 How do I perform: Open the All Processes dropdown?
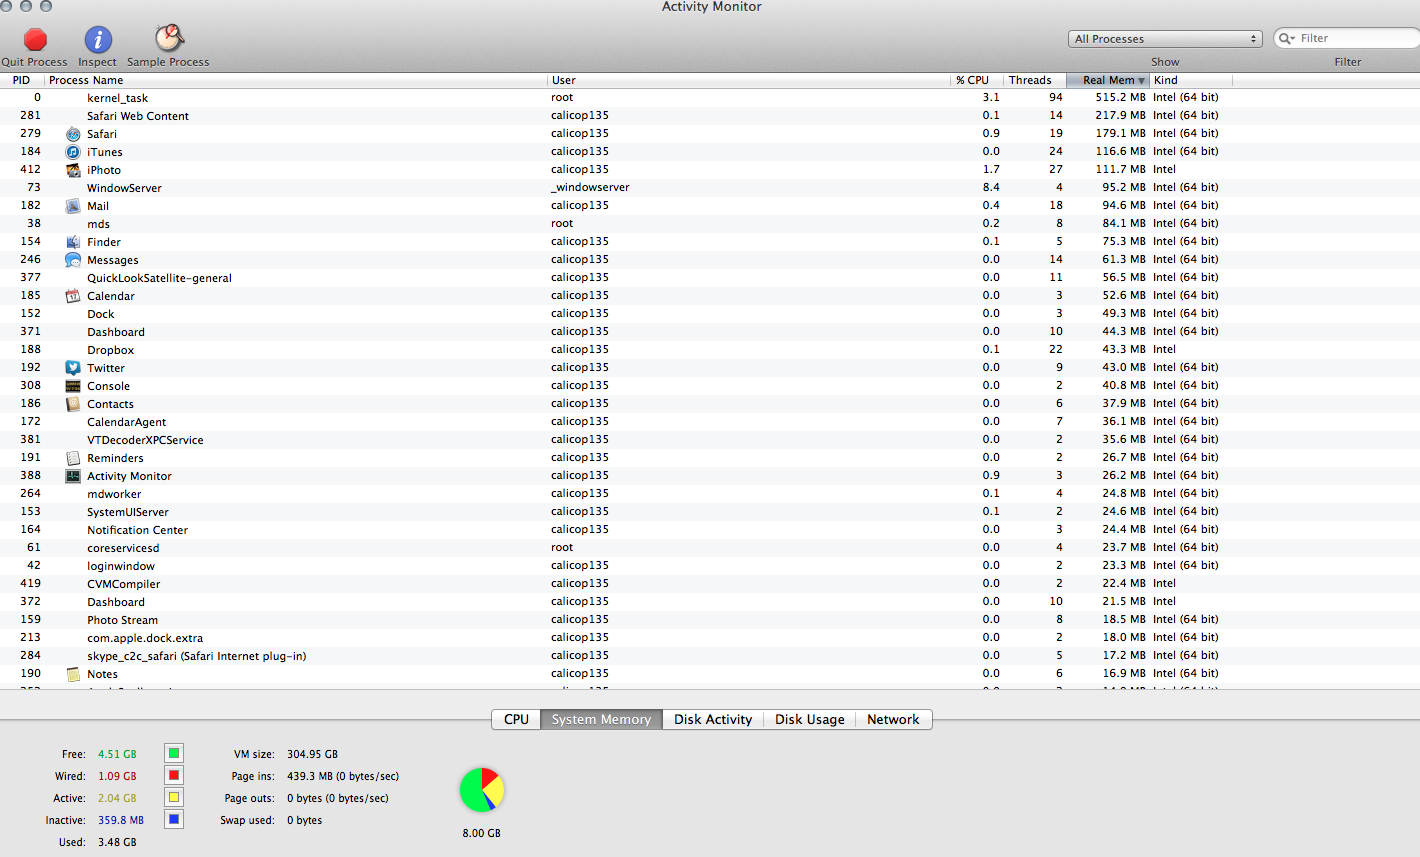1165,39
